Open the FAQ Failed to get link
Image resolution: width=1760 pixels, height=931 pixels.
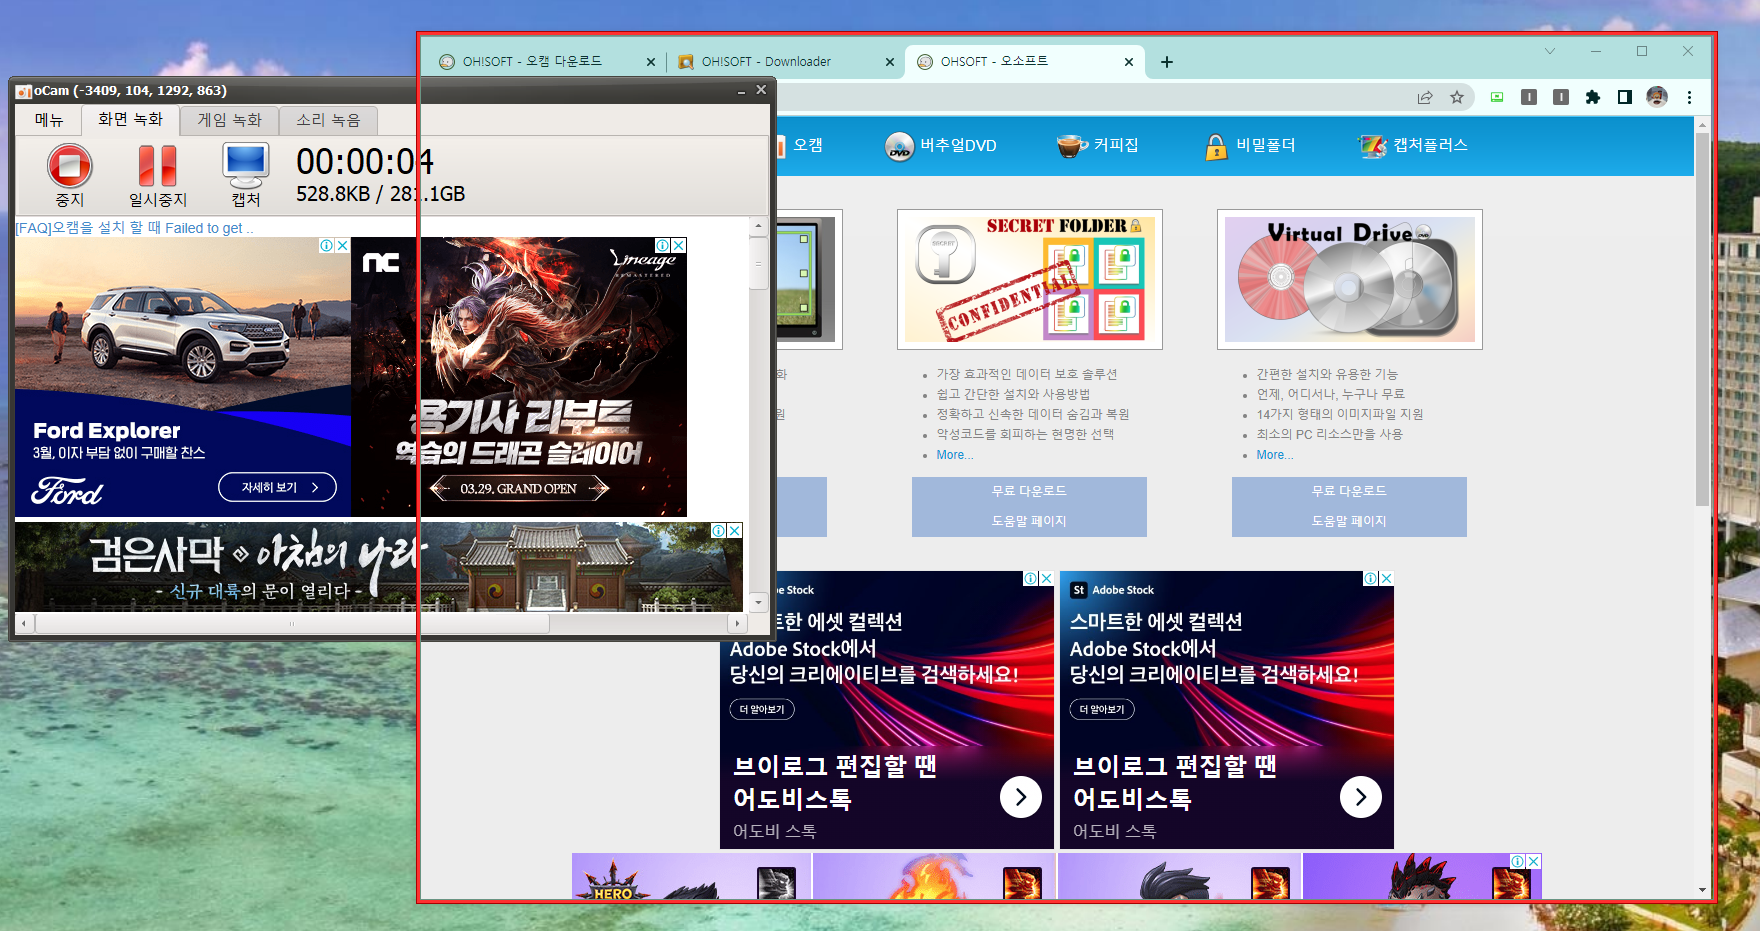click(x=134, y=228)
